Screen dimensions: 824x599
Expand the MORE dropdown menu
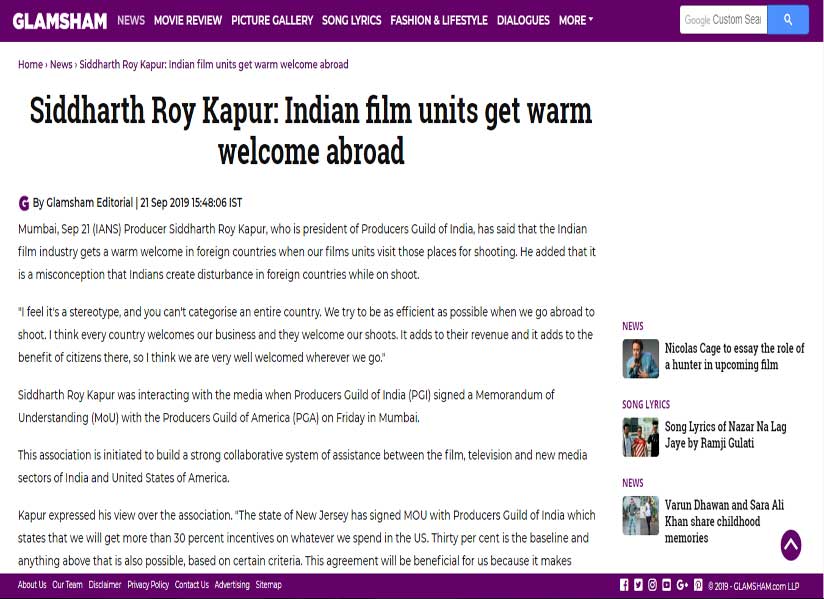pos(575,20)
